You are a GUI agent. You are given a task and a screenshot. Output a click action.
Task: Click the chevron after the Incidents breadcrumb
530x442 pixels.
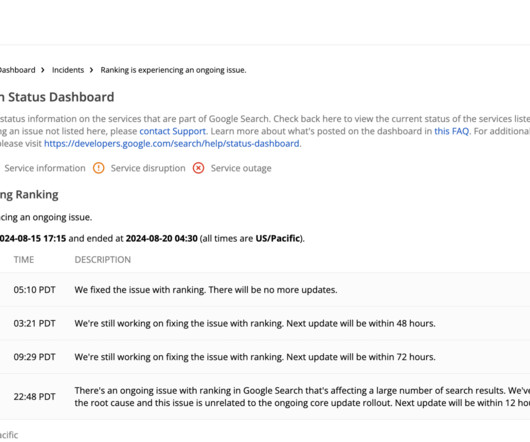point(92,70)
